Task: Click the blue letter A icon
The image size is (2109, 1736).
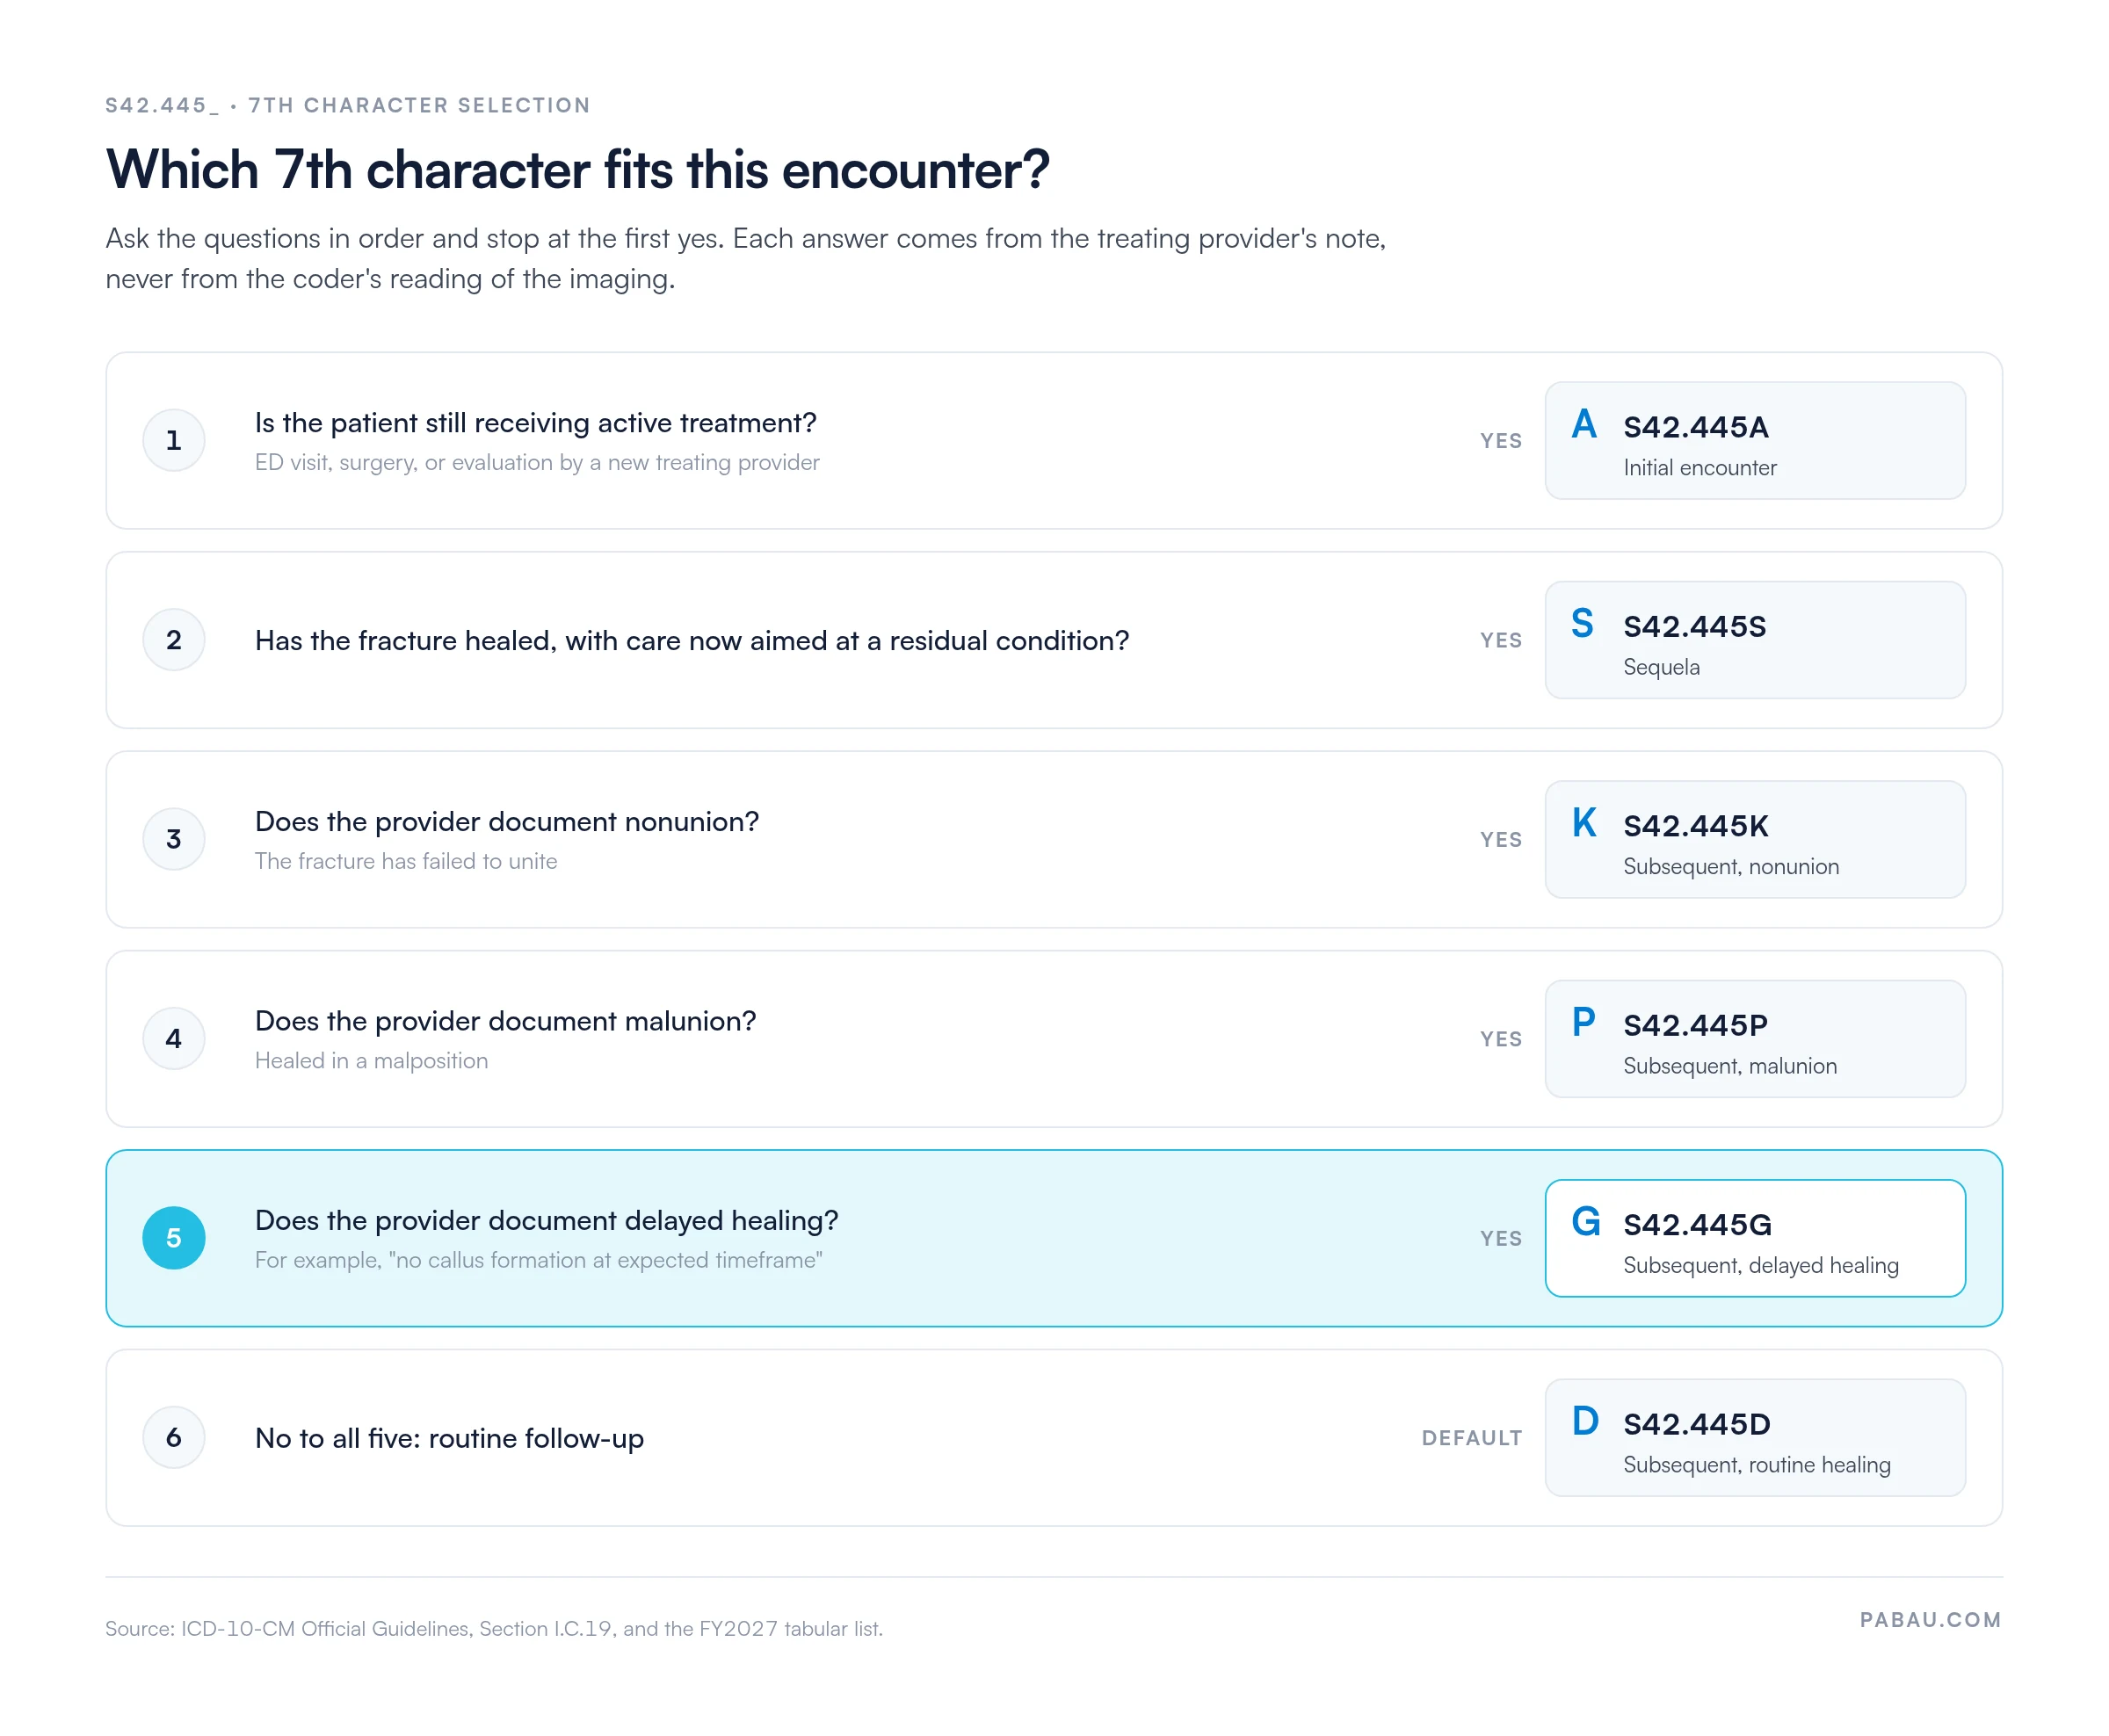Action: coord(1584,424)
